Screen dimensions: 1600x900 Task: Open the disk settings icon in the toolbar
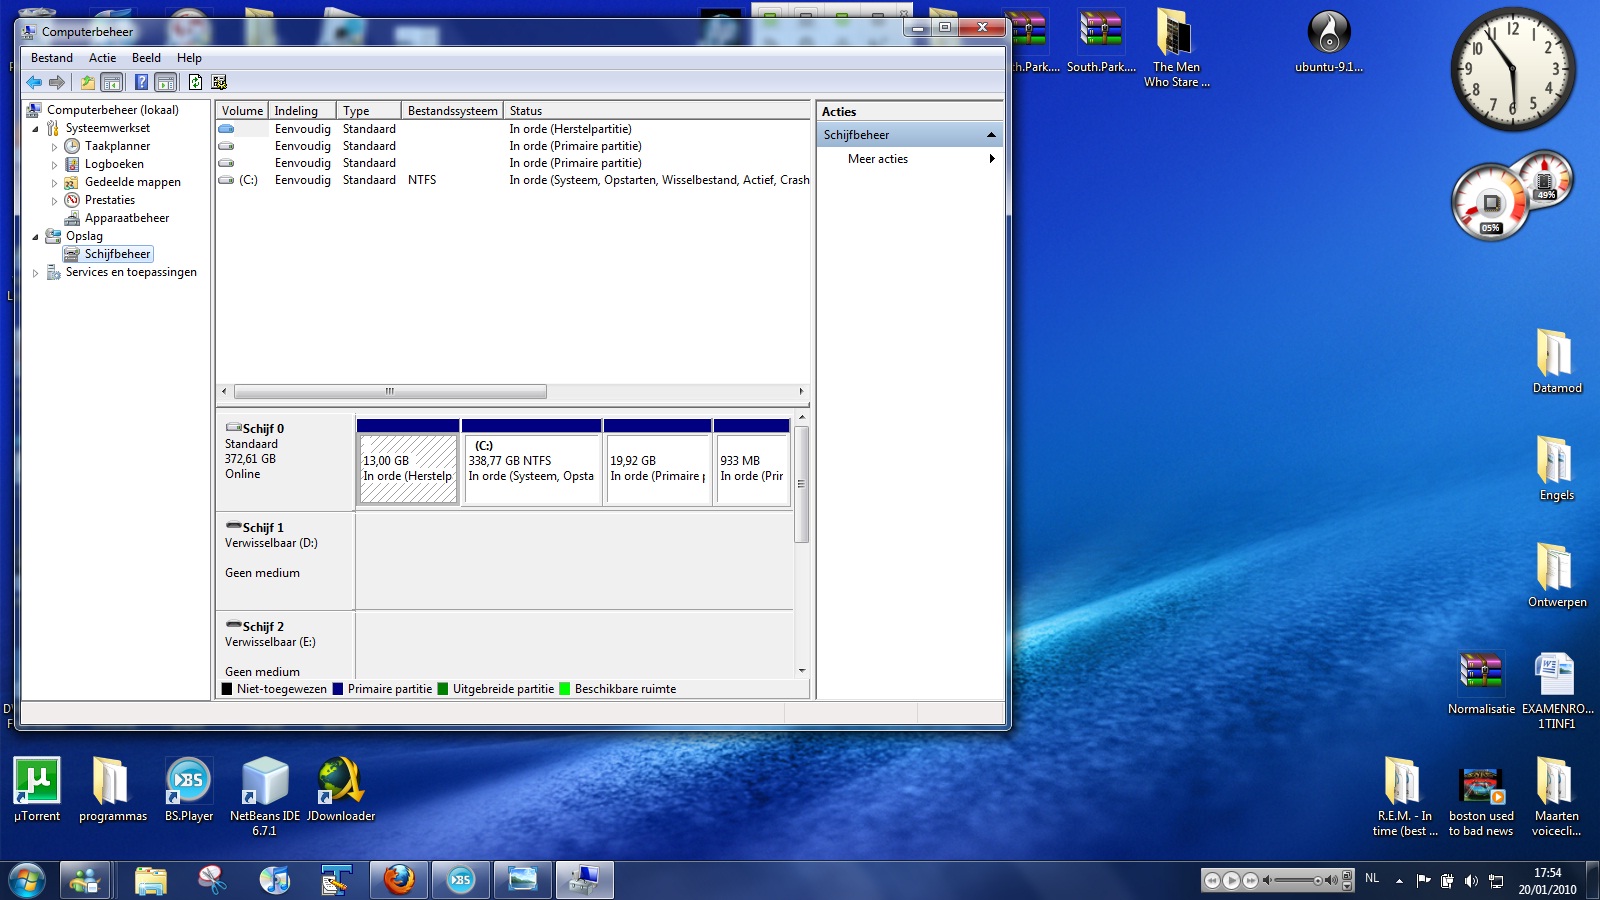click(x=219, y=82)
